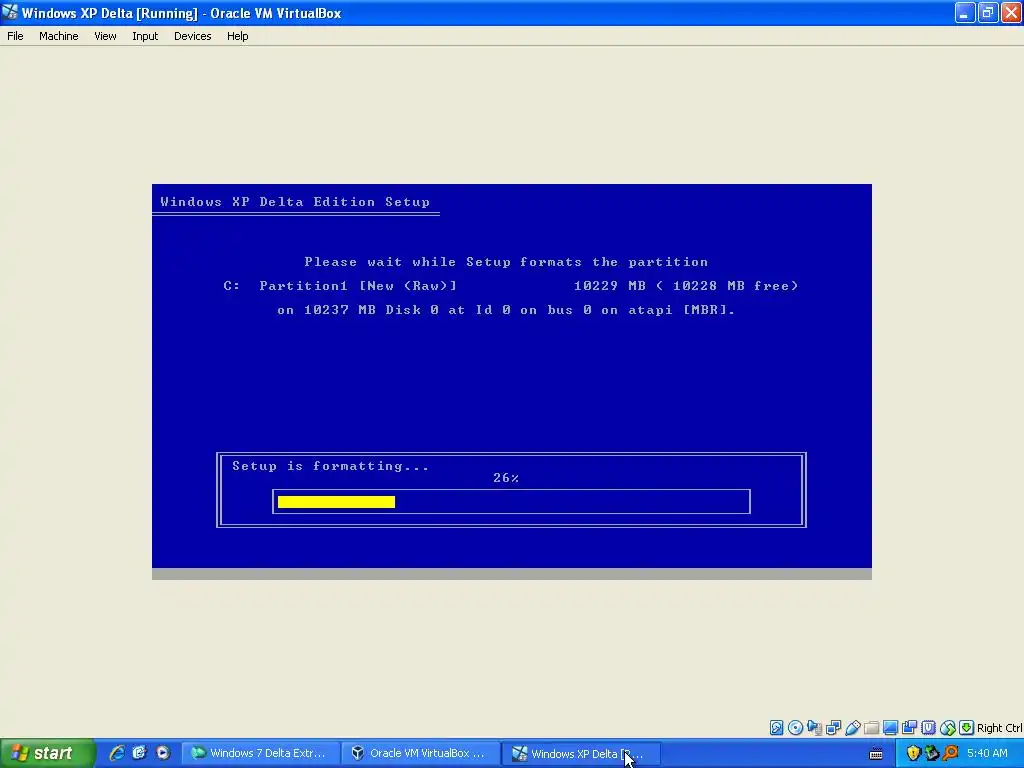This screenshot has width=1024, height=768.
Task: Click the keyboard icon on the taskbar
Action: (x=876, y=754)
